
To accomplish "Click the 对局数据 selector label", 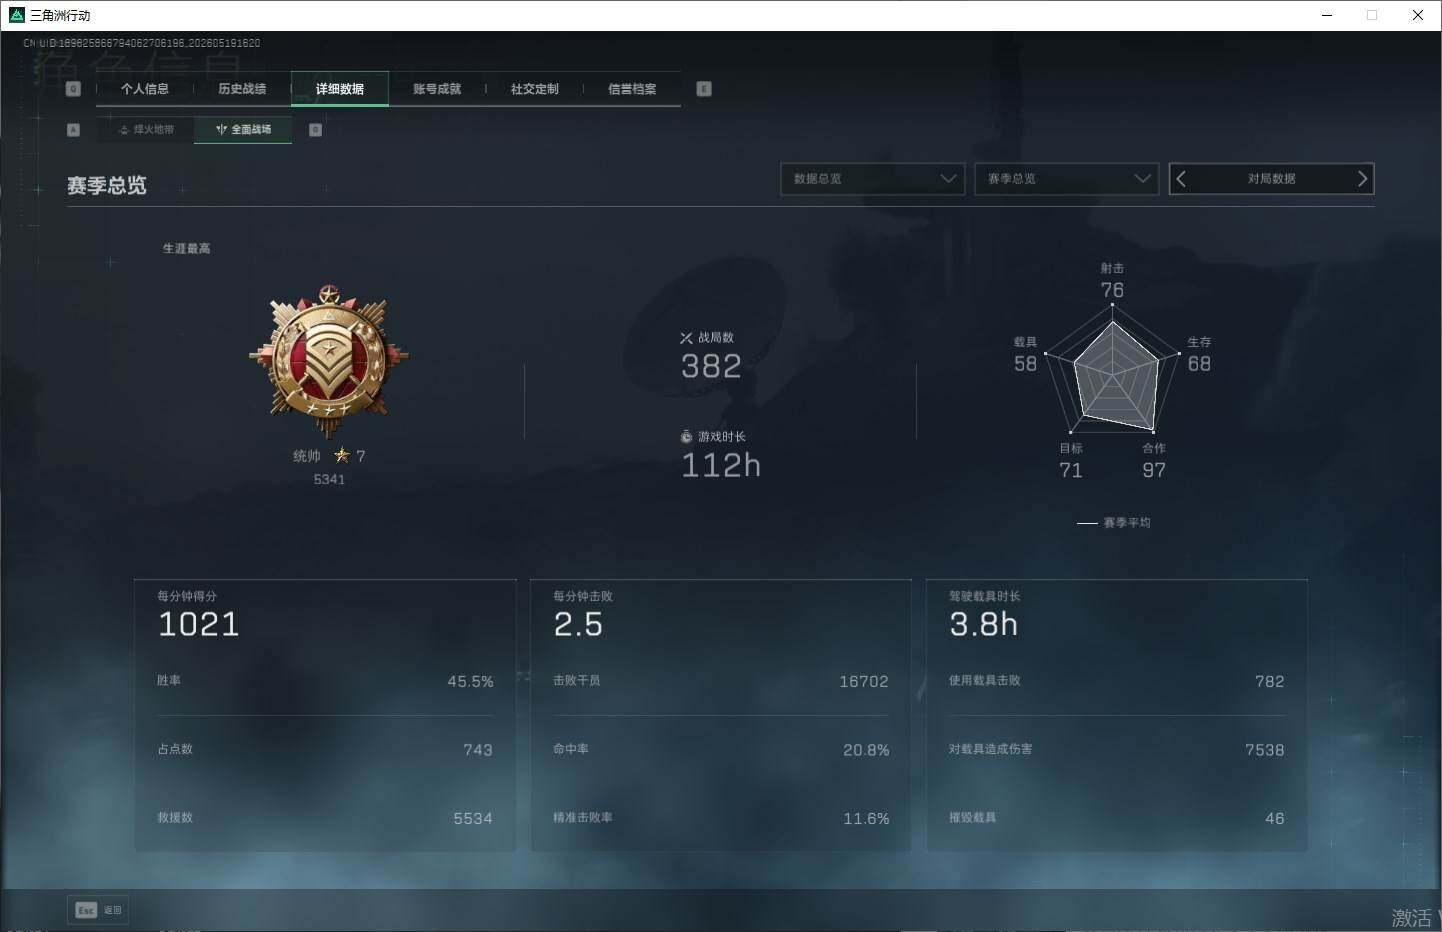I will (x=1271, y=179).
